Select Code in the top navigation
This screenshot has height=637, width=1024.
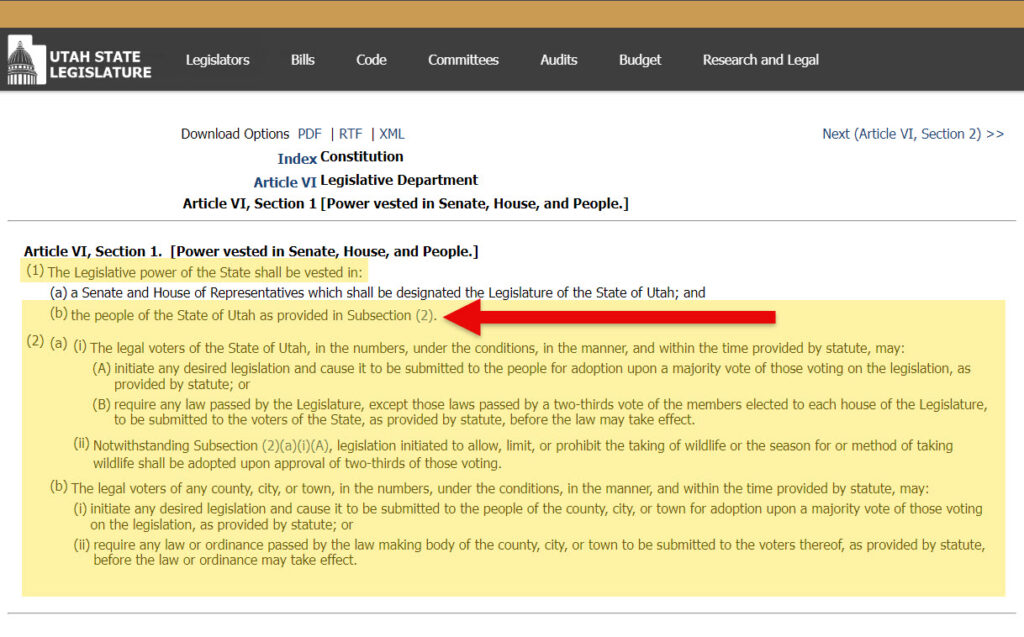click(371, 60)
